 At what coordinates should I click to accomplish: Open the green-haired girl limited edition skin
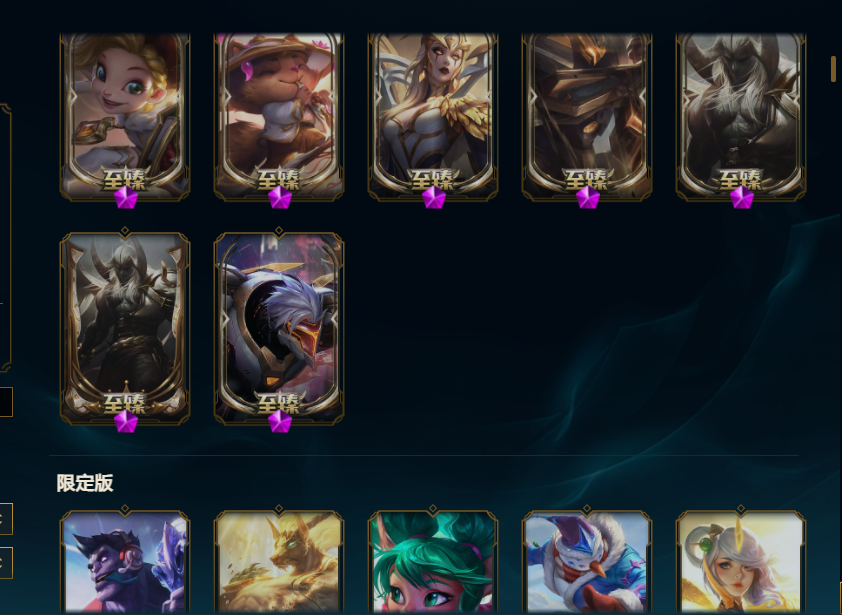[x=433, y=561]
